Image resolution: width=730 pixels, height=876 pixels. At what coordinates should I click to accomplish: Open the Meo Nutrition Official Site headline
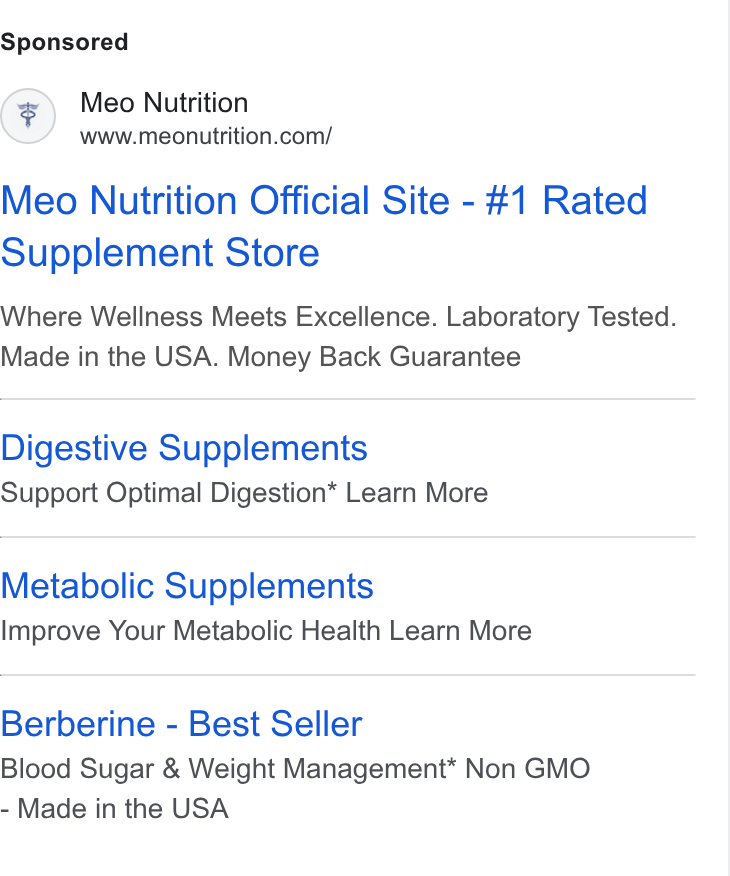tap(324, 226)
